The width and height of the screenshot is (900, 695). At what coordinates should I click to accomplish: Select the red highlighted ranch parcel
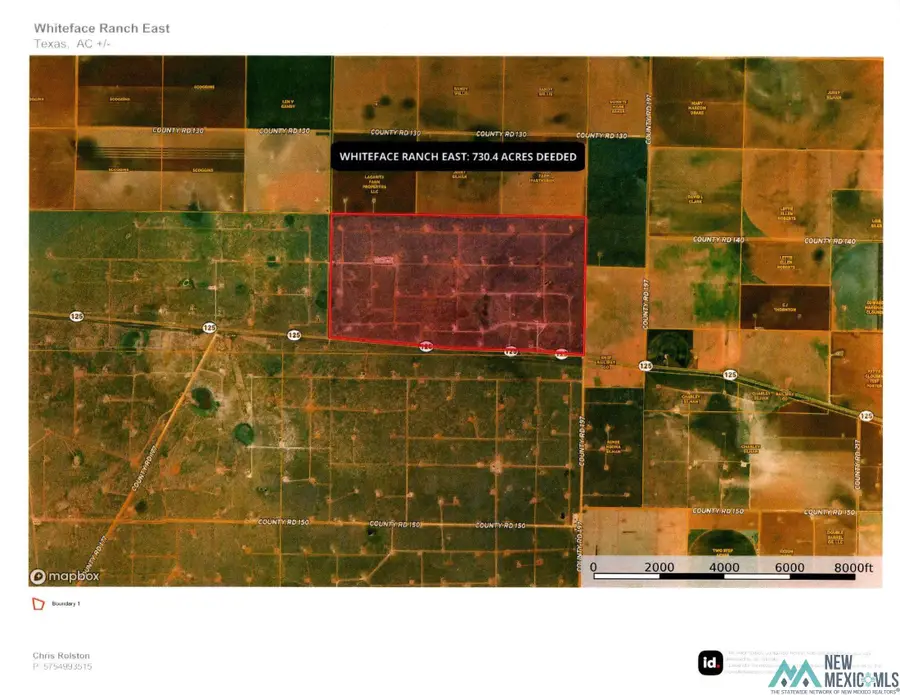pos(457,284)
